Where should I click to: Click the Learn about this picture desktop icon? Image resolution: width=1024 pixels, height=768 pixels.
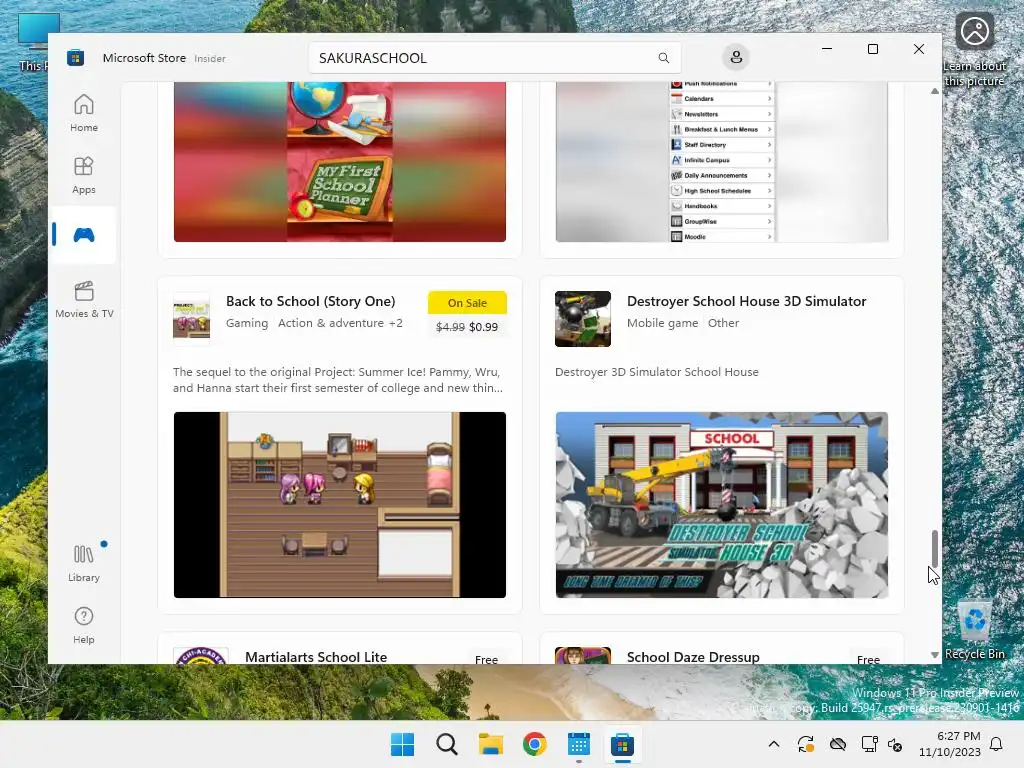coord(974,50)
